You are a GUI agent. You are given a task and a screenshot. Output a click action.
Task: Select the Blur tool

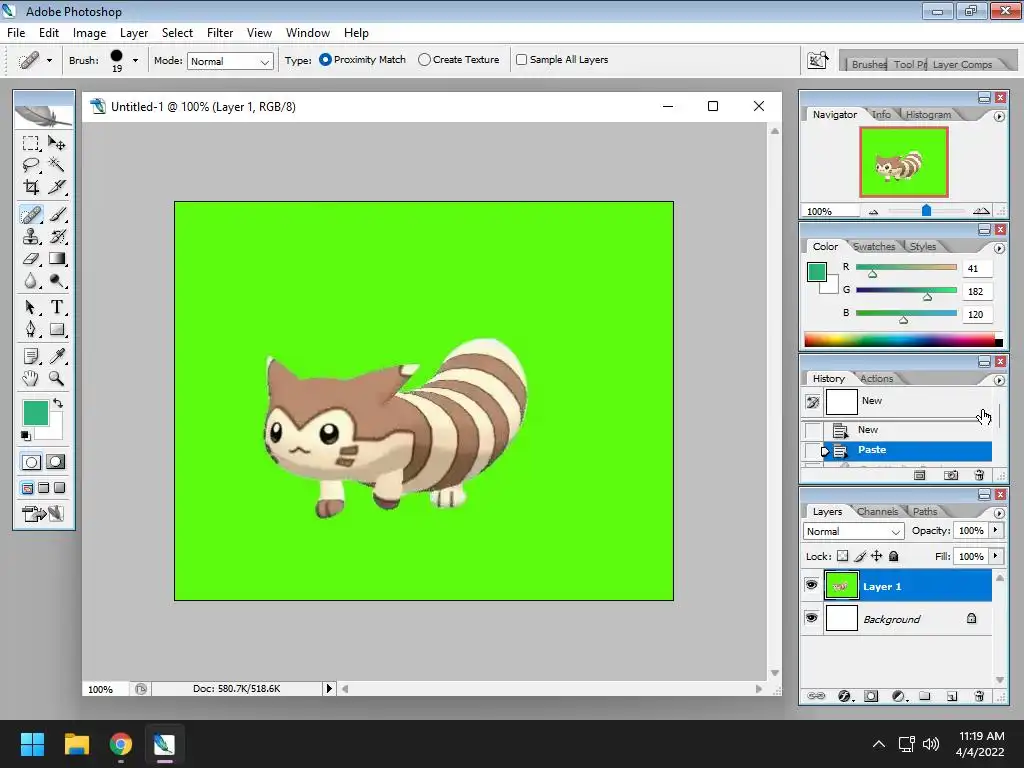click(x=30, y=281)
